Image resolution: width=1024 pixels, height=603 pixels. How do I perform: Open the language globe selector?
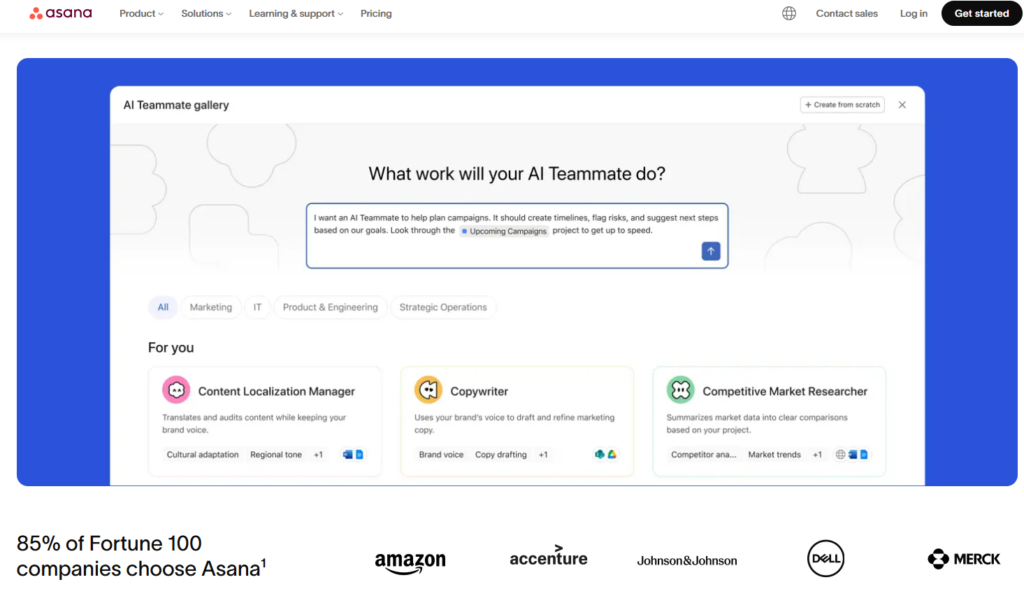789,13
